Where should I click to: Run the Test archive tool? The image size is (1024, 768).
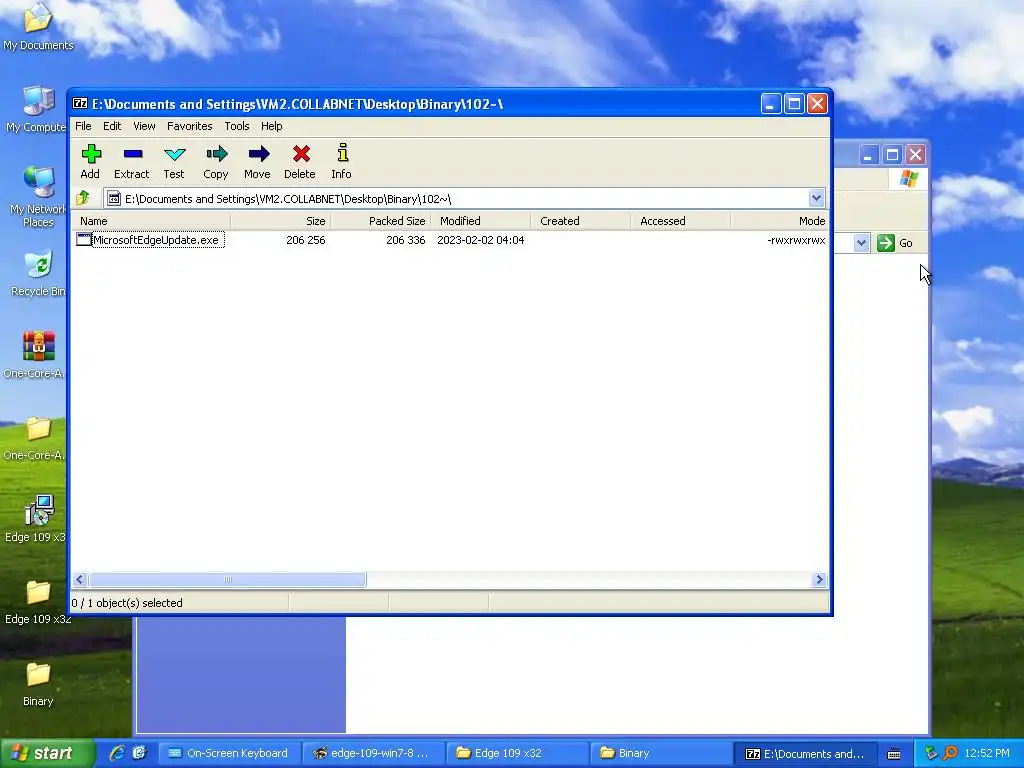[174, 154]
